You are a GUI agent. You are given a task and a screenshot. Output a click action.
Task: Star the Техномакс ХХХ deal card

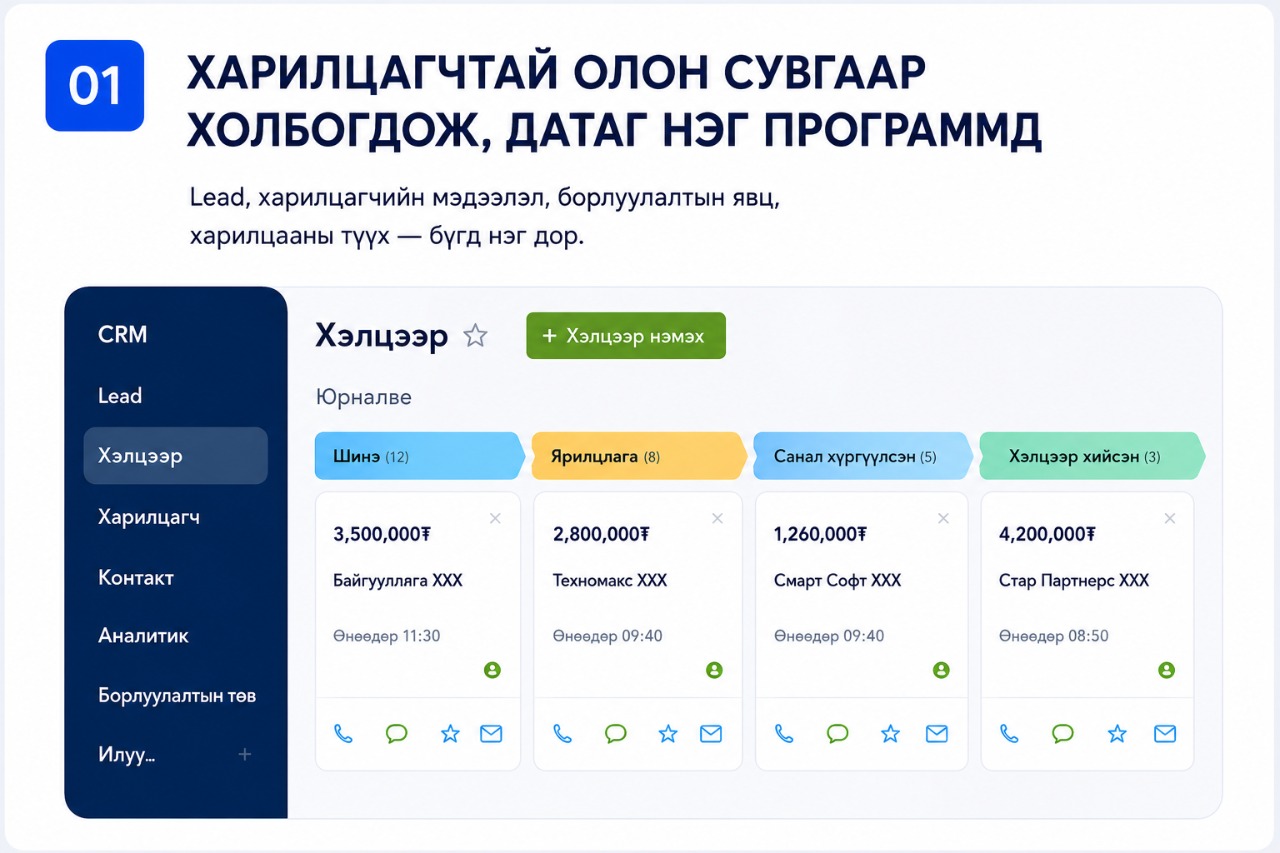tap(668, 734)
